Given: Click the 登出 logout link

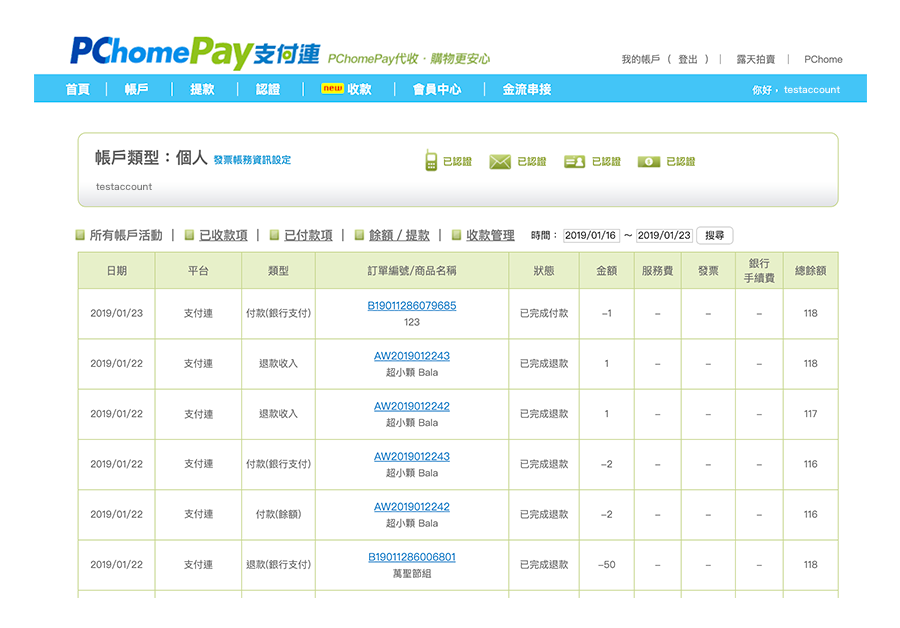Looking at the screenshot, I should (x=688, y=60).
